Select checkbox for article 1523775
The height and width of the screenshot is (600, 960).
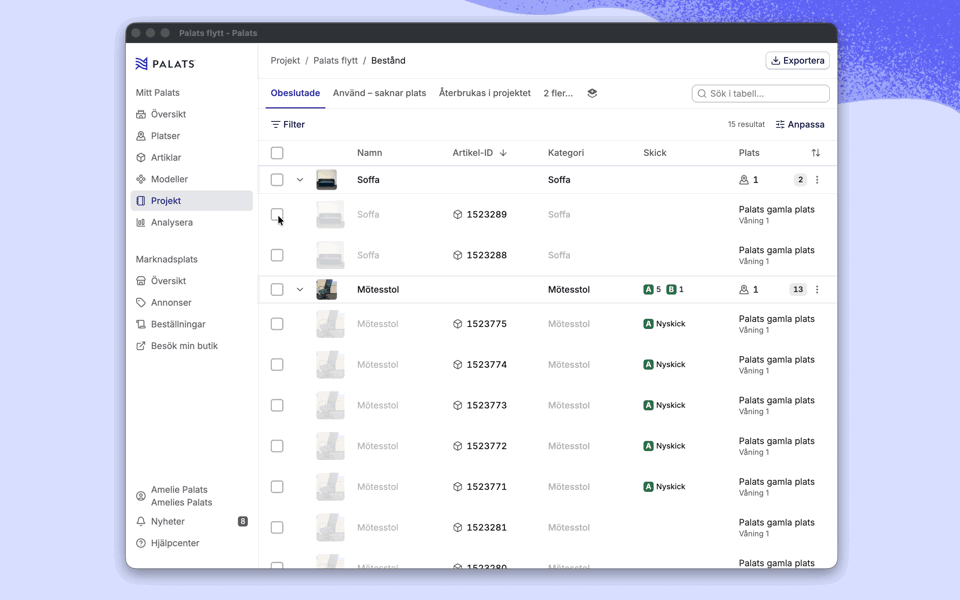click(x=277, y=324)
